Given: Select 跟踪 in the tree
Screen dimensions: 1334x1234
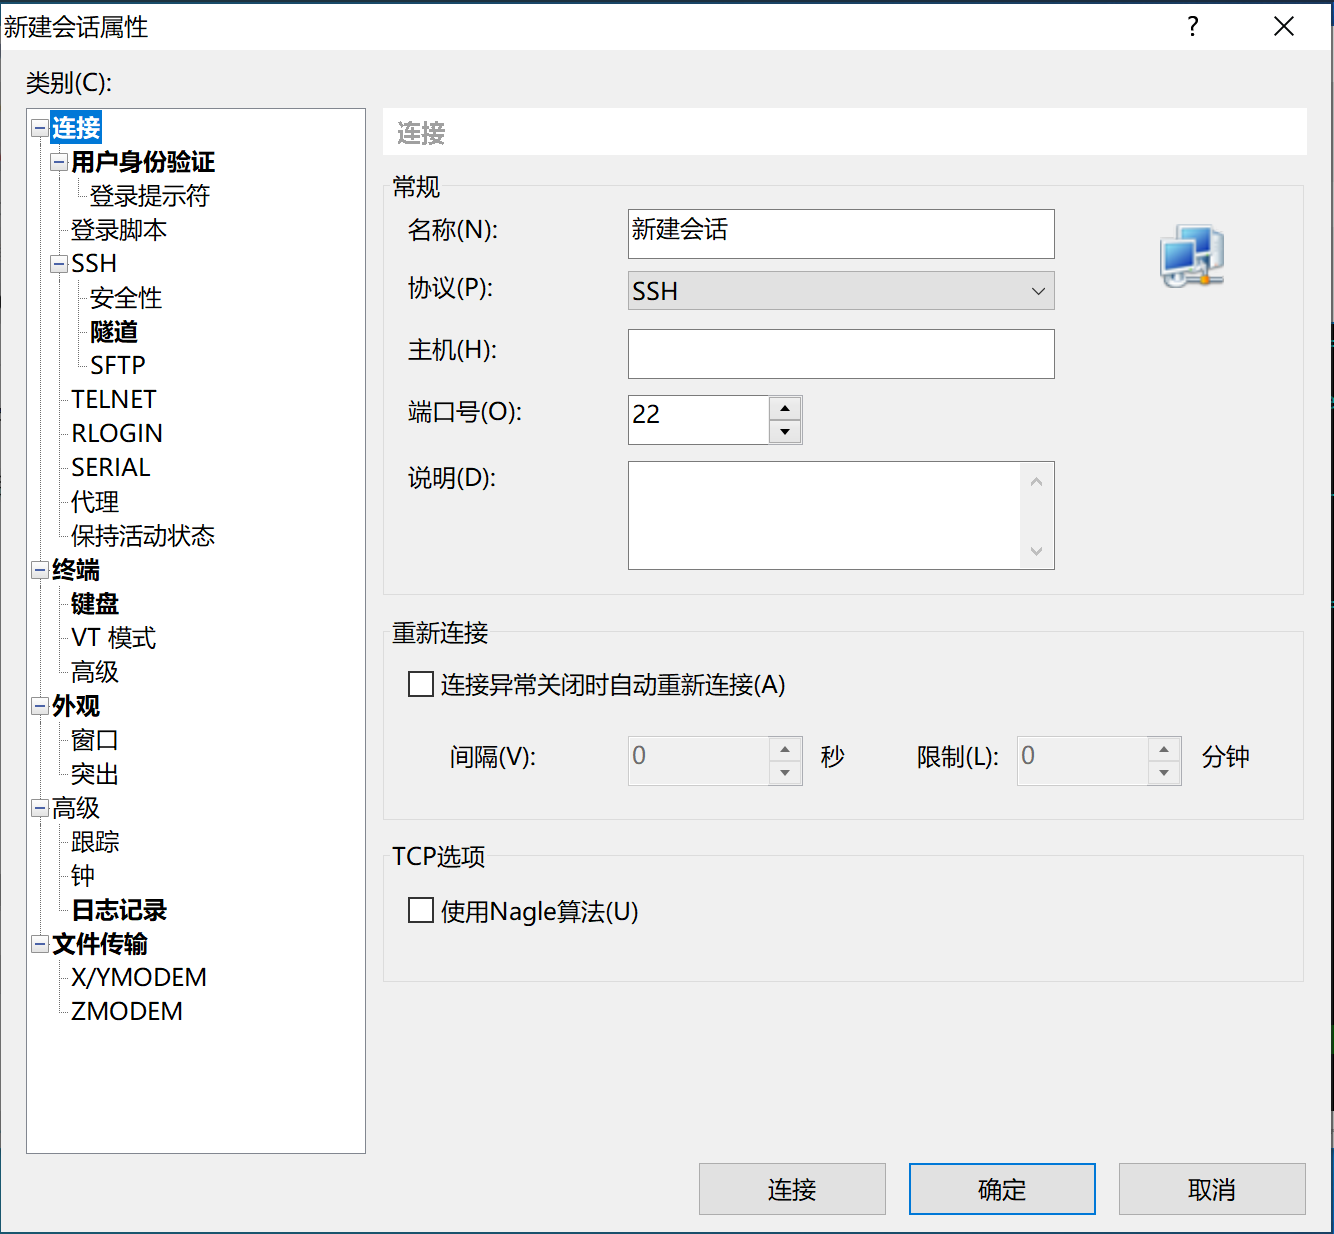Looking at the screenshot, I should point(95,842).
